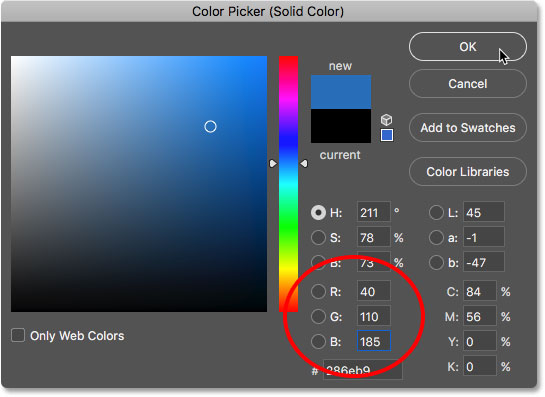
Task: Confirm the color with the OK button
Action: pos(467,47)
